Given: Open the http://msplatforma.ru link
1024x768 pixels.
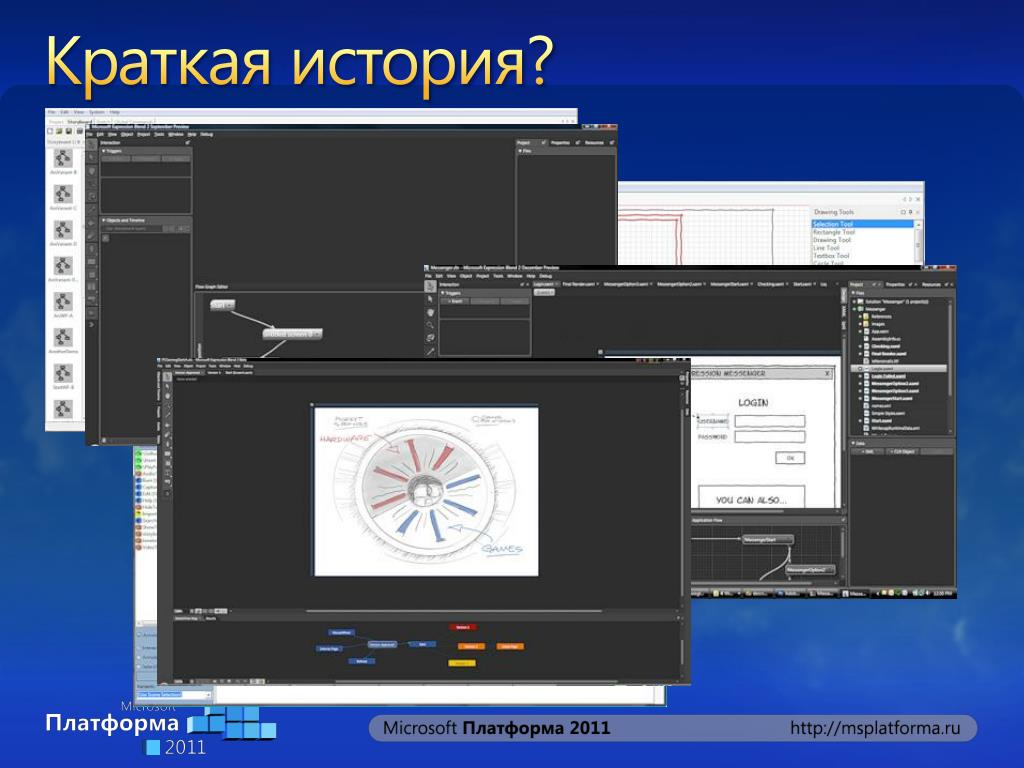Looking at the screenshot, I should (875, 728).
